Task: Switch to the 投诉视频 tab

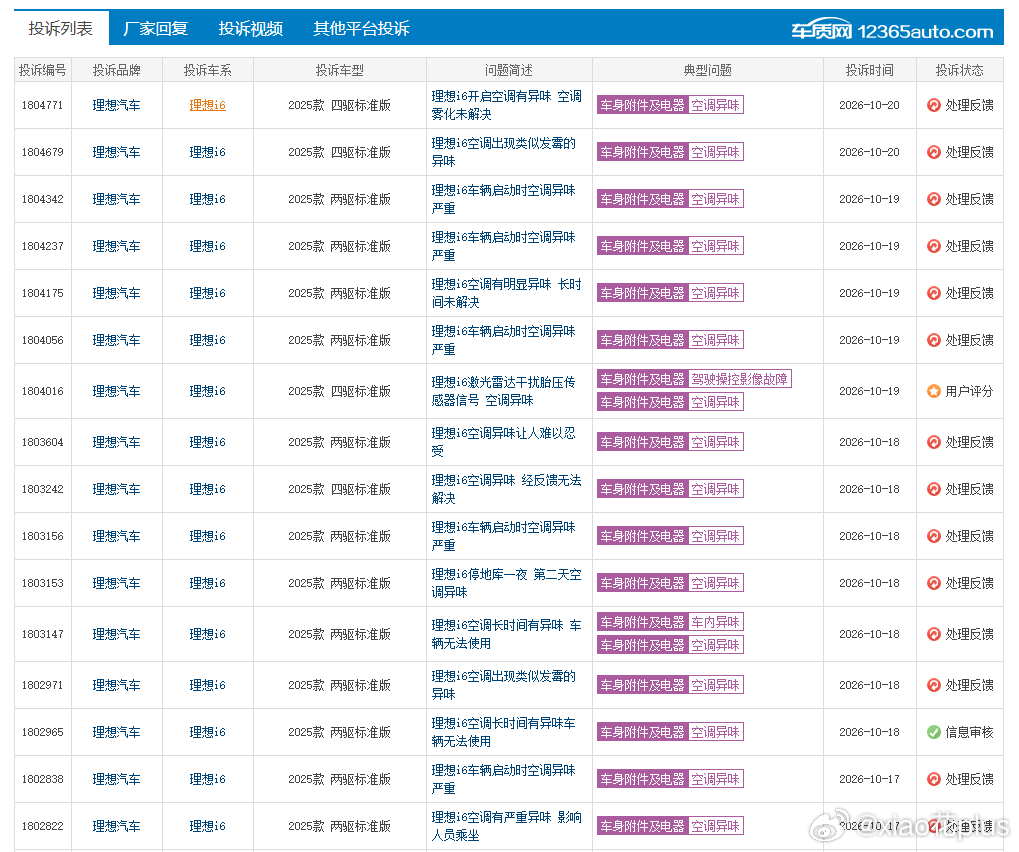Action: [250, 29]
